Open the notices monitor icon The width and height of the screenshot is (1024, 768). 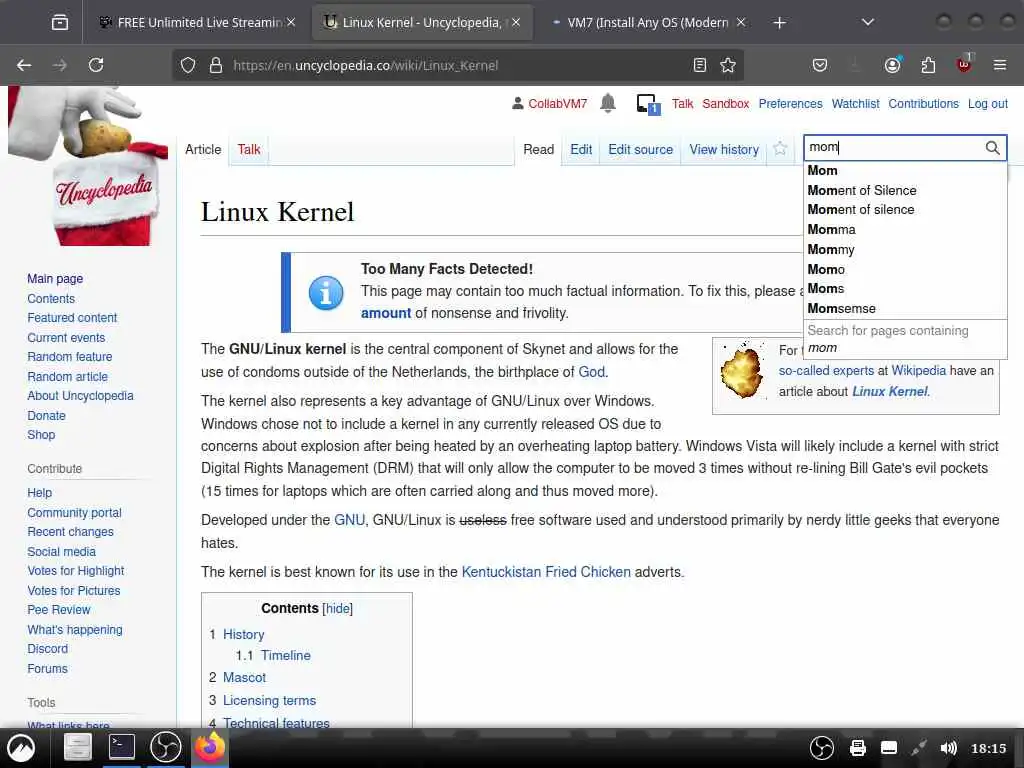[x=648, y=104]
